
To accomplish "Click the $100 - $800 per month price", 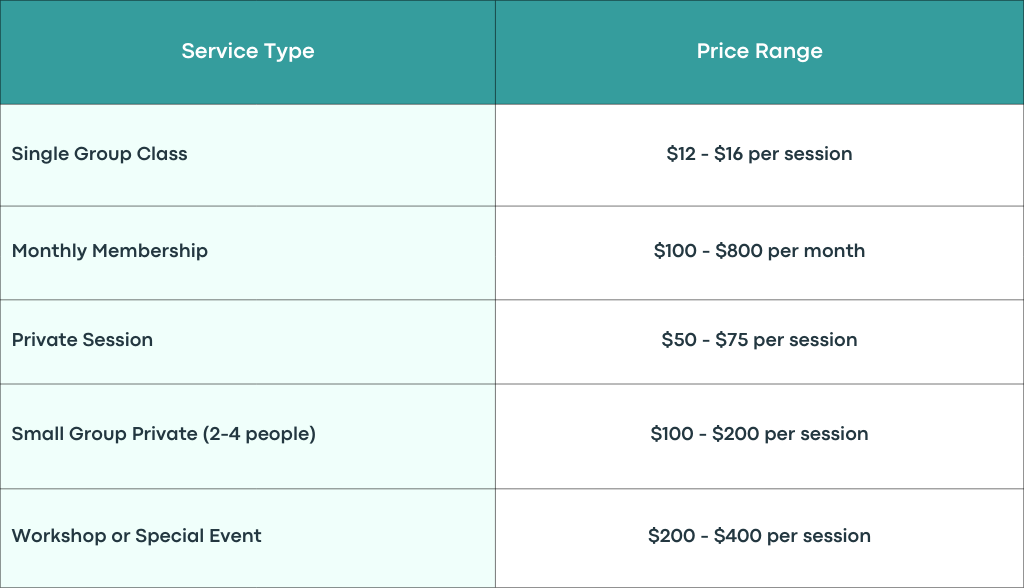I will point(760,251).
